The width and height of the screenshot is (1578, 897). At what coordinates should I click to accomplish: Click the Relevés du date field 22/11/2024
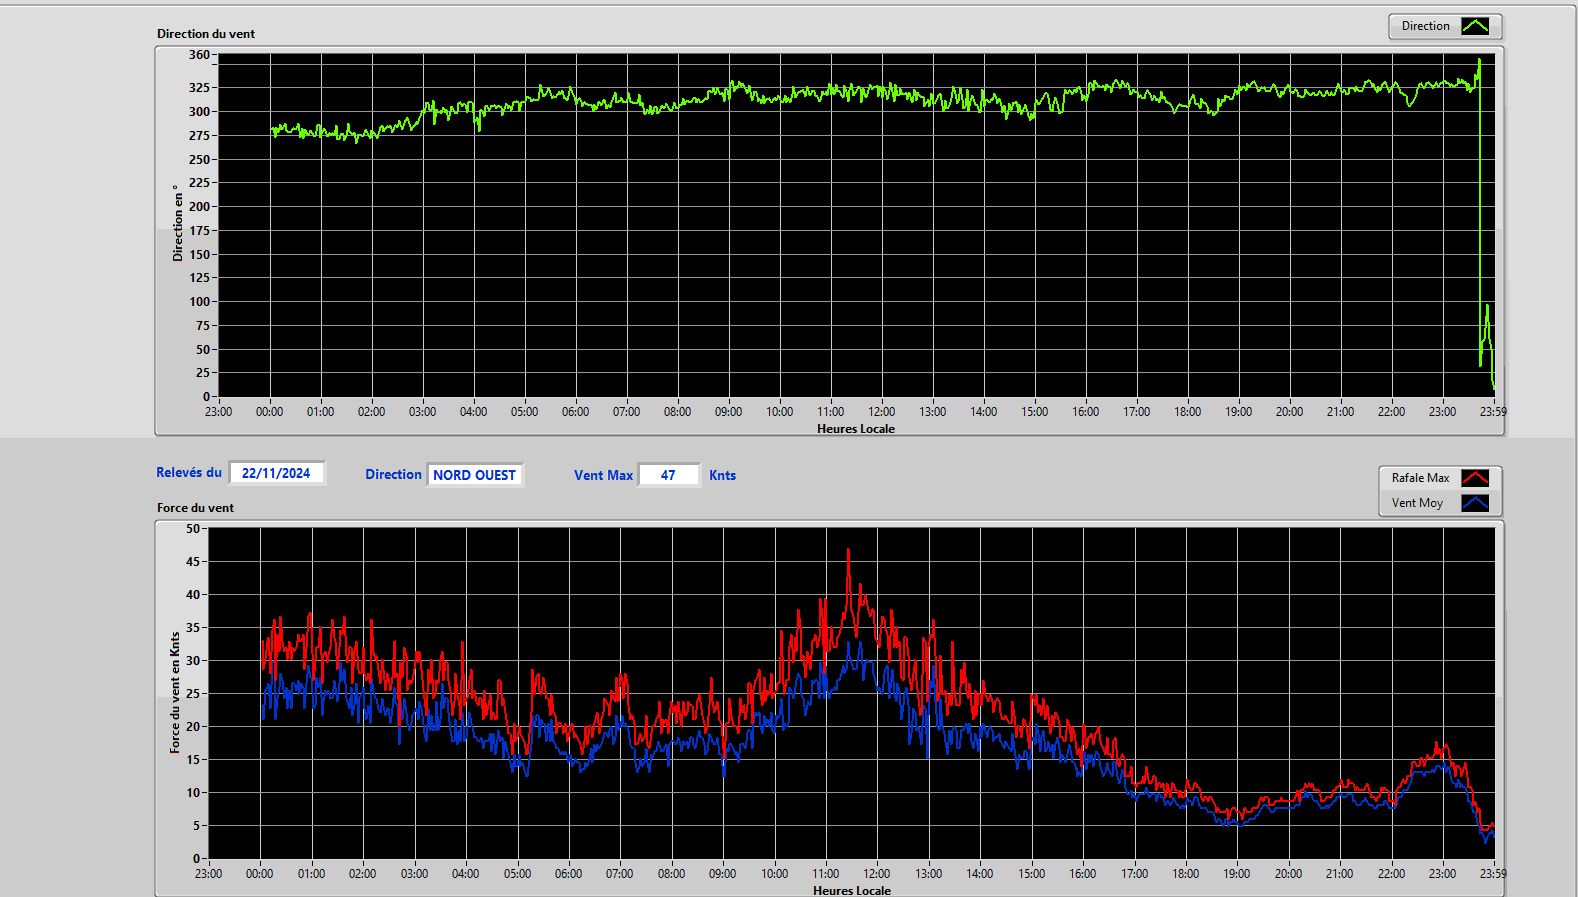click(277, 473)
